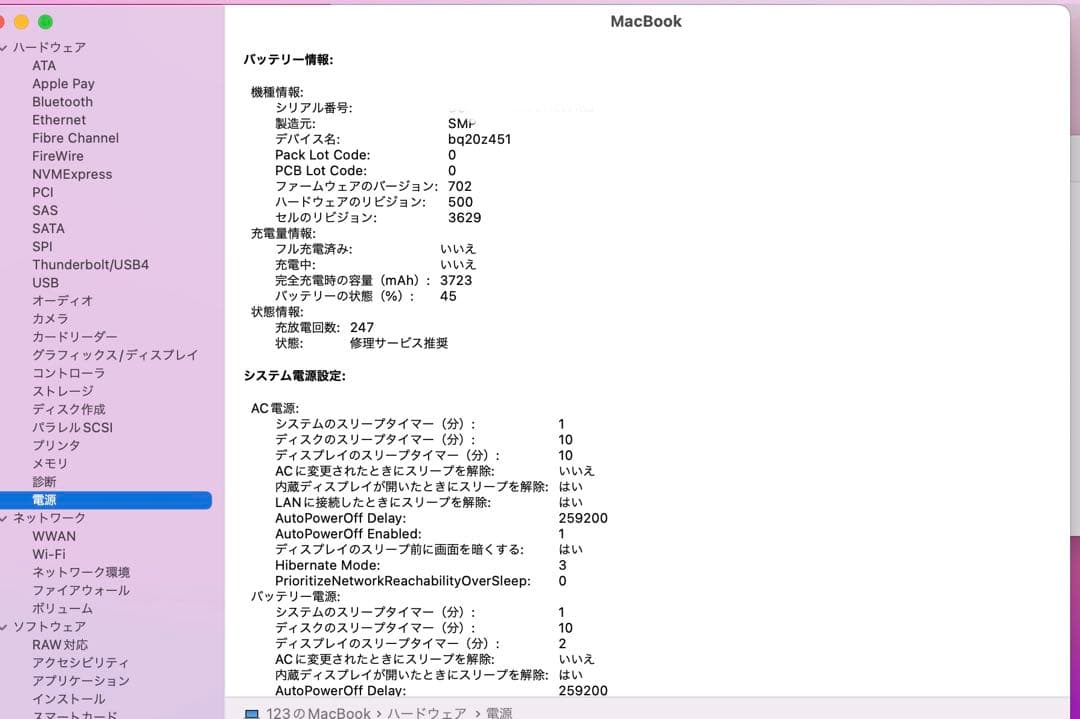Select ATA in the sidebar
The width and height of the screenshot is (1080, 719).
[44, 65]
